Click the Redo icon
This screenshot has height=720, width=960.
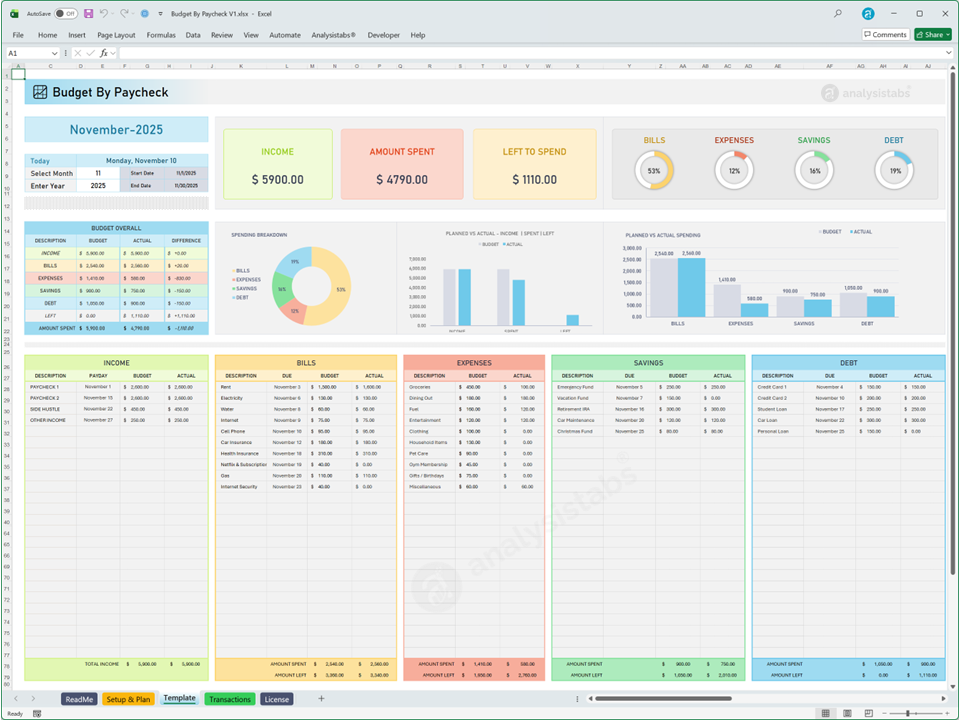click(x=125, y=13)
